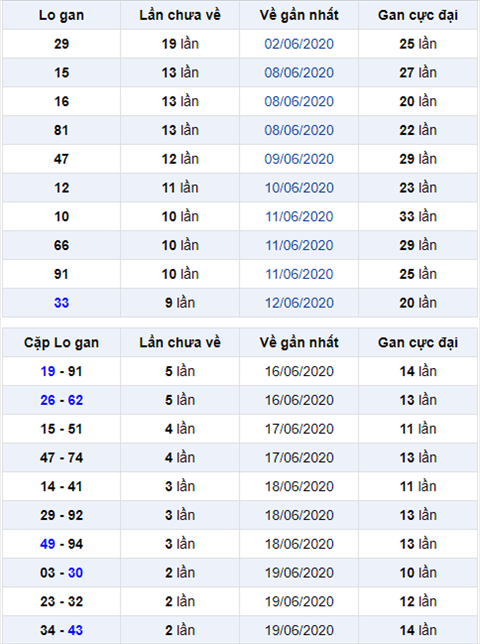This screenshot has width=480, height=644.
Task: Click the '33 lần' max gan cell
Action: coord(418,216)
